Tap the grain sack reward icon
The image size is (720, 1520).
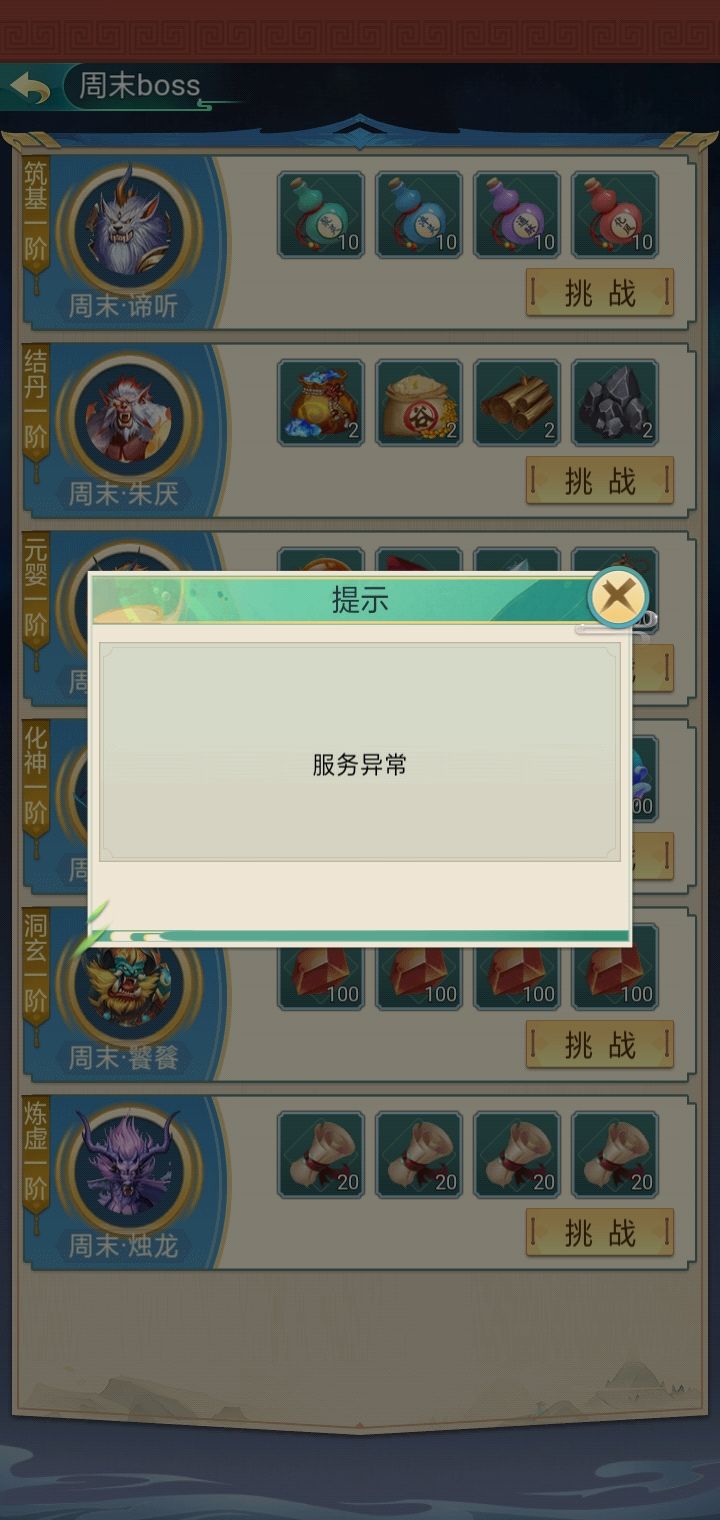[419, 403]
